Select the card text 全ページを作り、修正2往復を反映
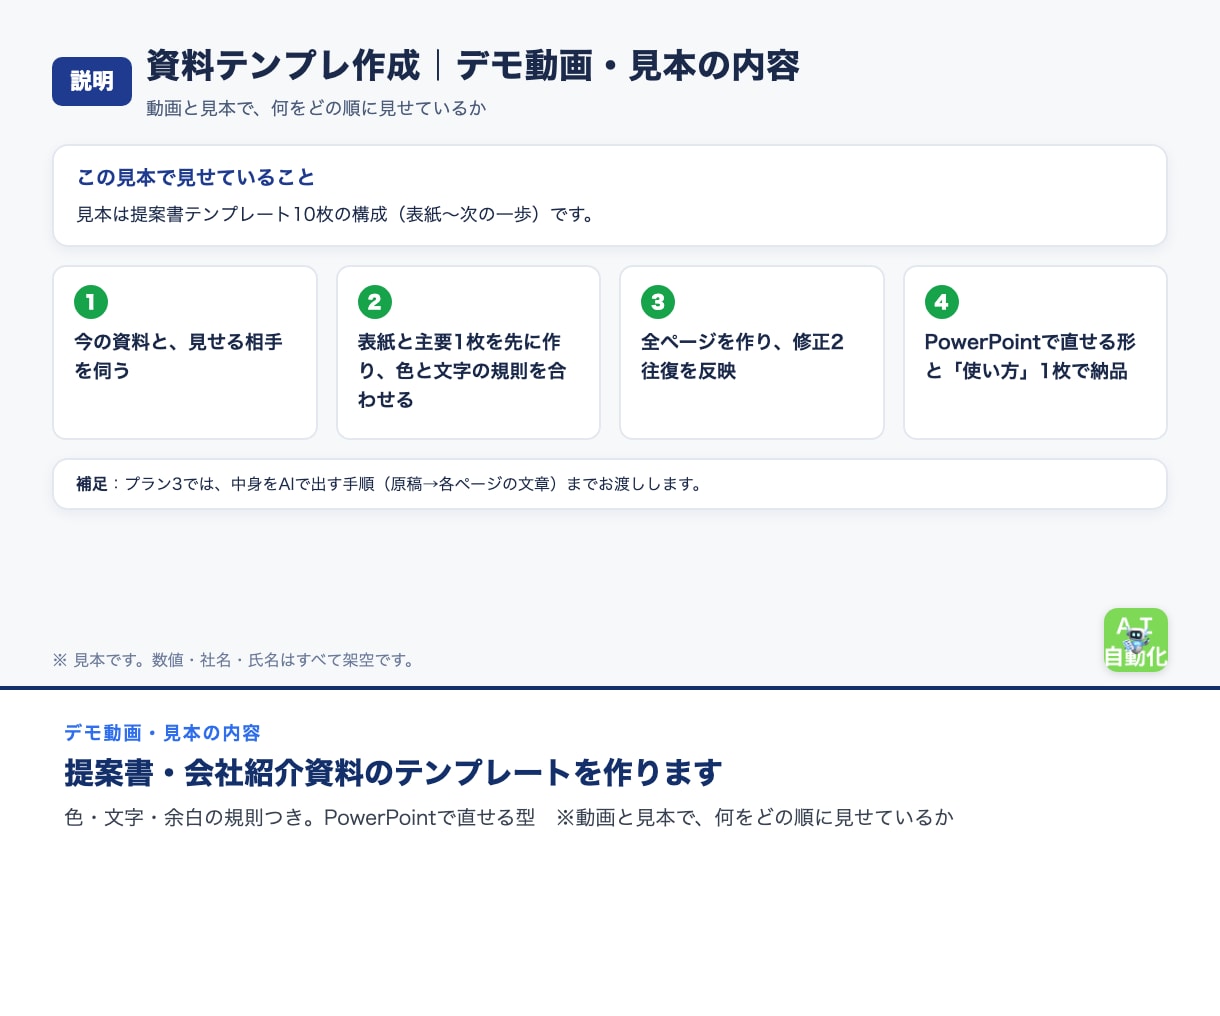Viewport: 1220px width, 1016px height. point(742,356)
